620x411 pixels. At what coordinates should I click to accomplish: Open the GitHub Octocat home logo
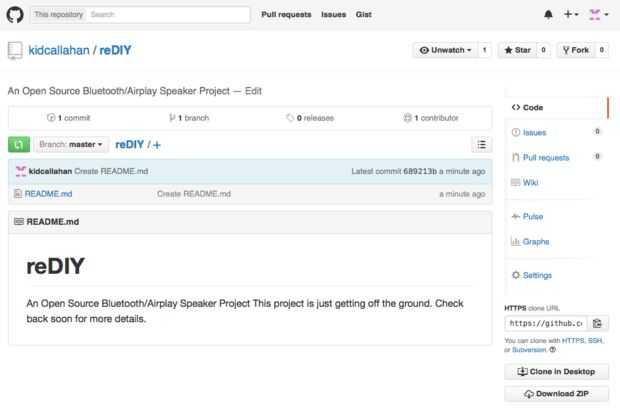click(x=15, y=15)
